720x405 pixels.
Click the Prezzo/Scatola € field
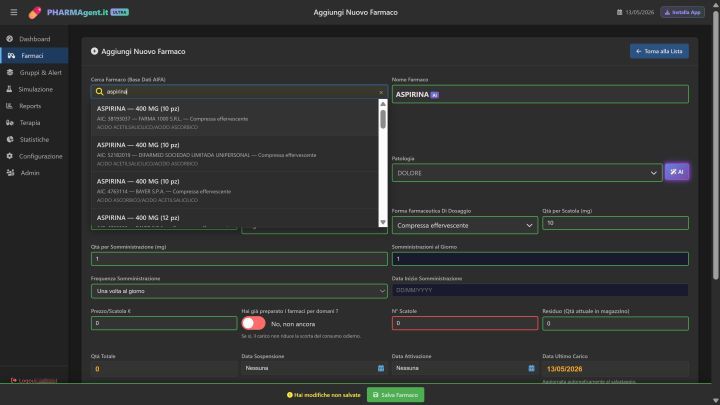[x=164, y=323]
